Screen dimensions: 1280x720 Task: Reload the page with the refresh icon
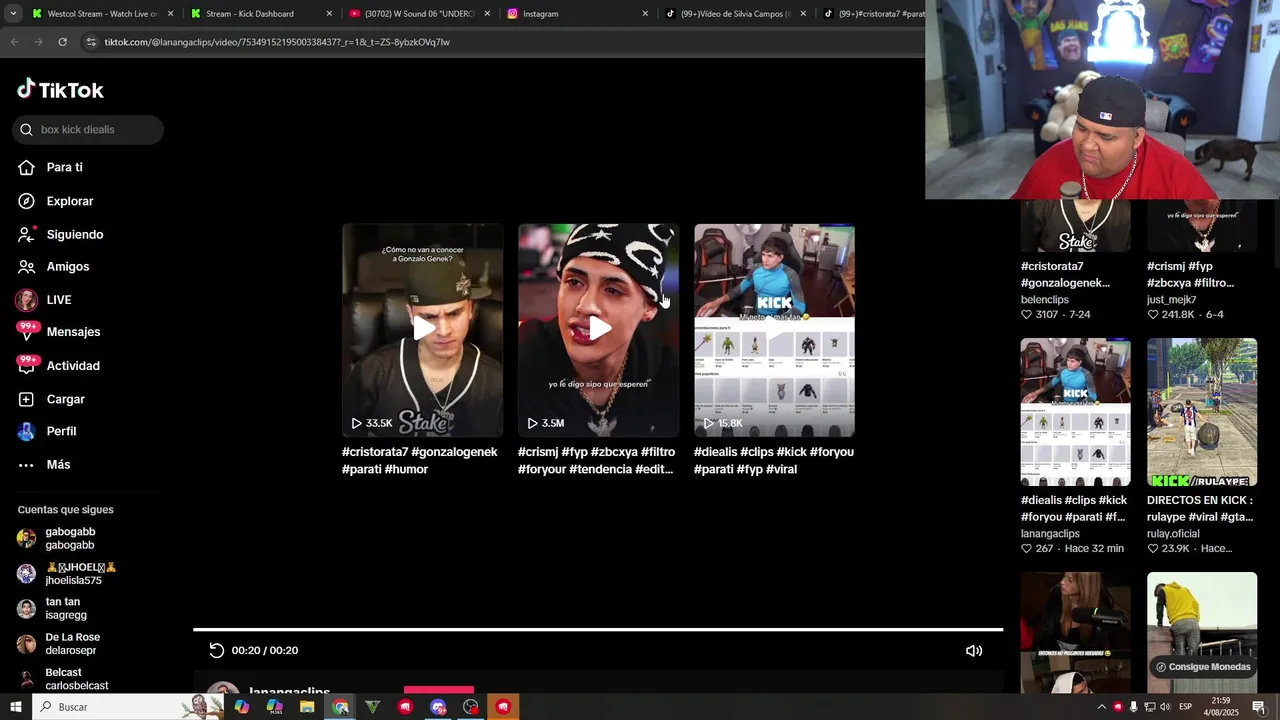62,42
